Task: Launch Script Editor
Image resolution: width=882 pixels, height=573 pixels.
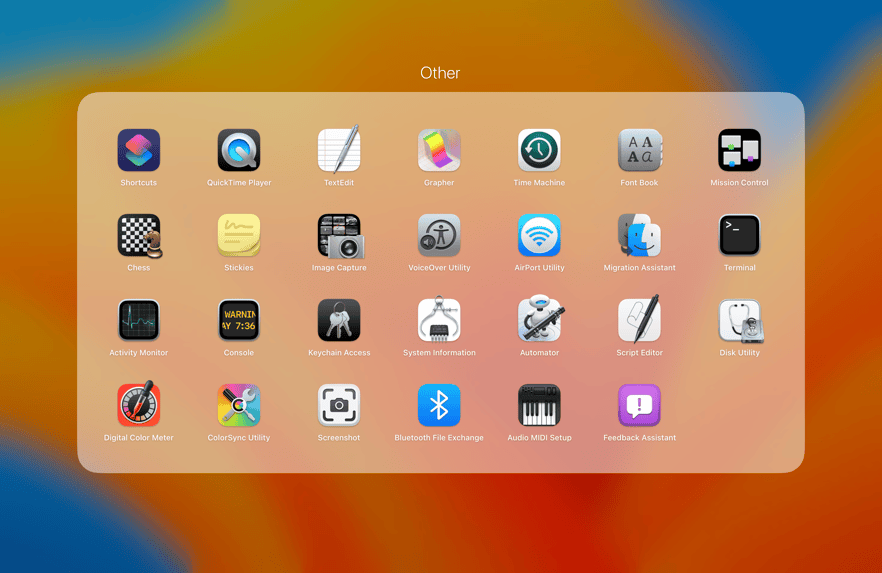Action: tap(639, 319)
